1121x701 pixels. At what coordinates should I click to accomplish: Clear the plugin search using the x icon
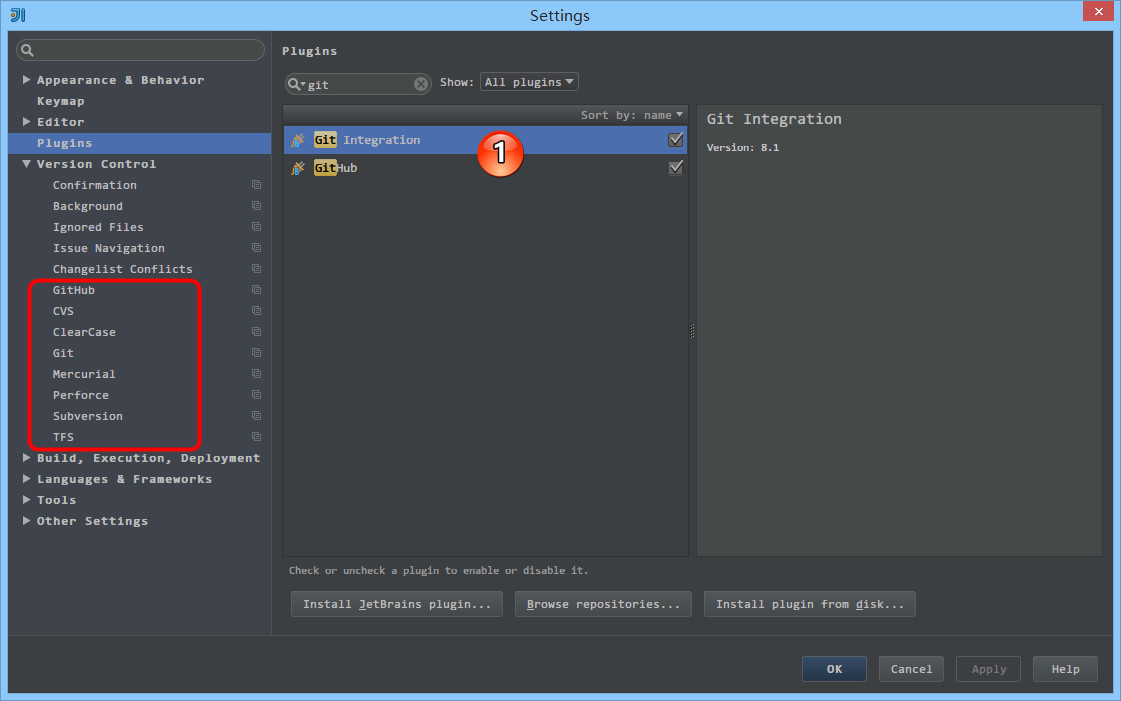click(421, 82)
